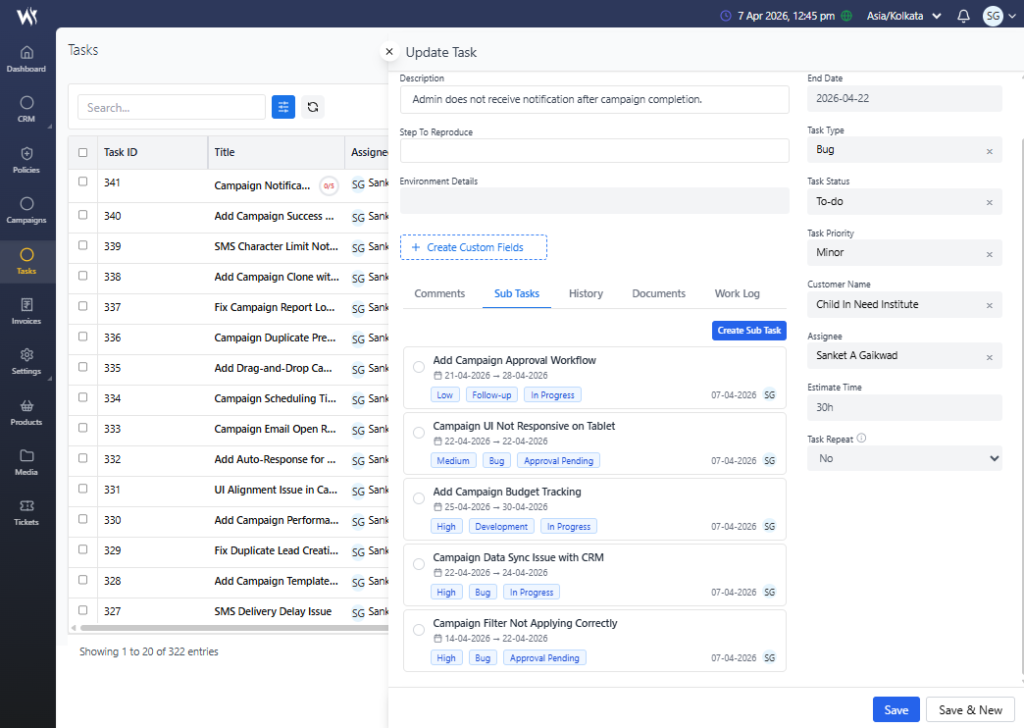The height and width of the screenshot is (728, 1024).
Task: Expand the Task Repeat dropdown
Action: [904, 458]
